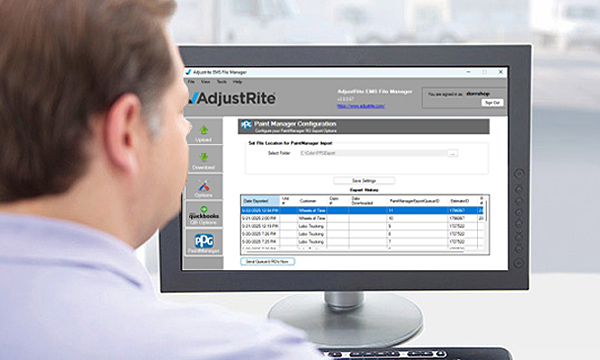Click the export history vertical scrollbar
This screenshot has width=600, height=360.
tap(486, 224)
